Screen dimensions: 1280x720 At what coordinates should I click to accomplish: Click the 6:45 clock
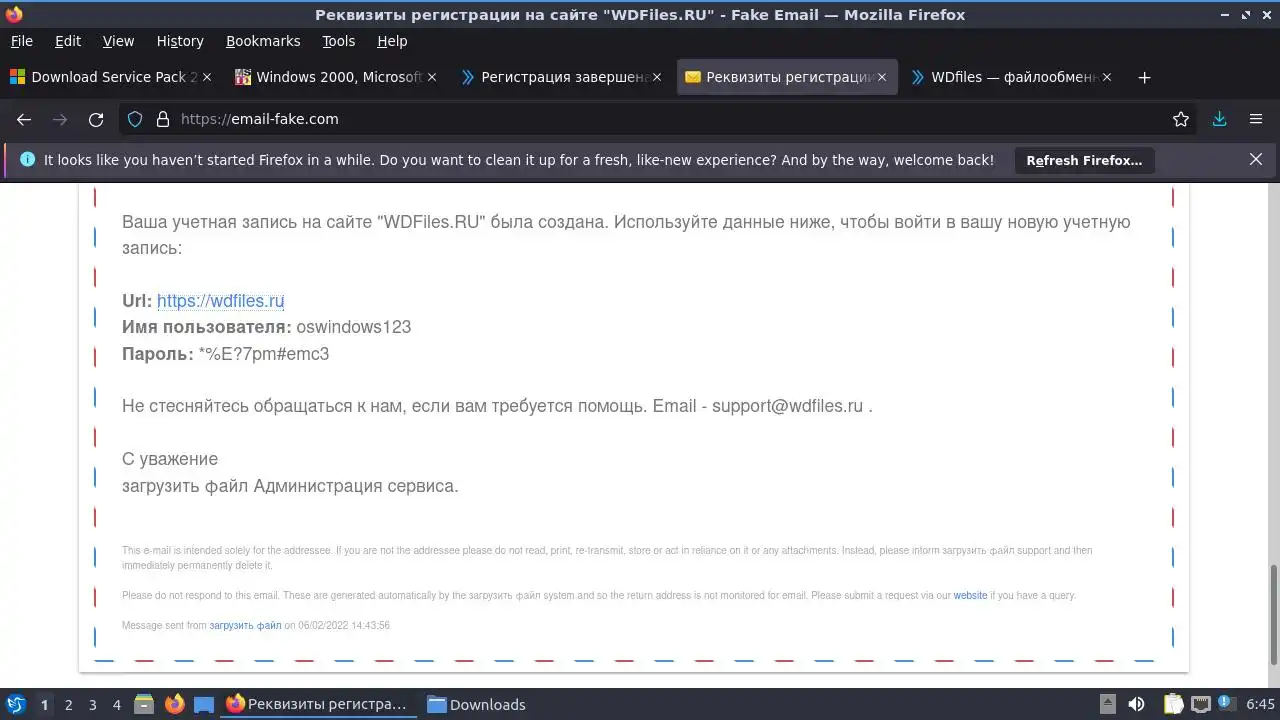1260,704
